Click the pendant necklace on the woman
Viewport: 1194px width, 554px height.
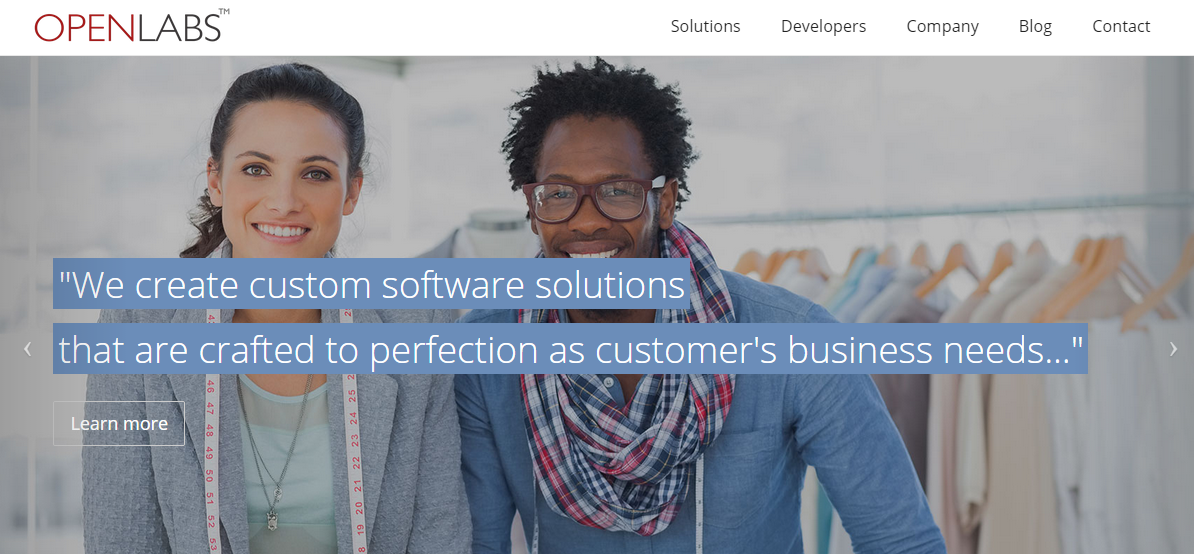[272, 517]
